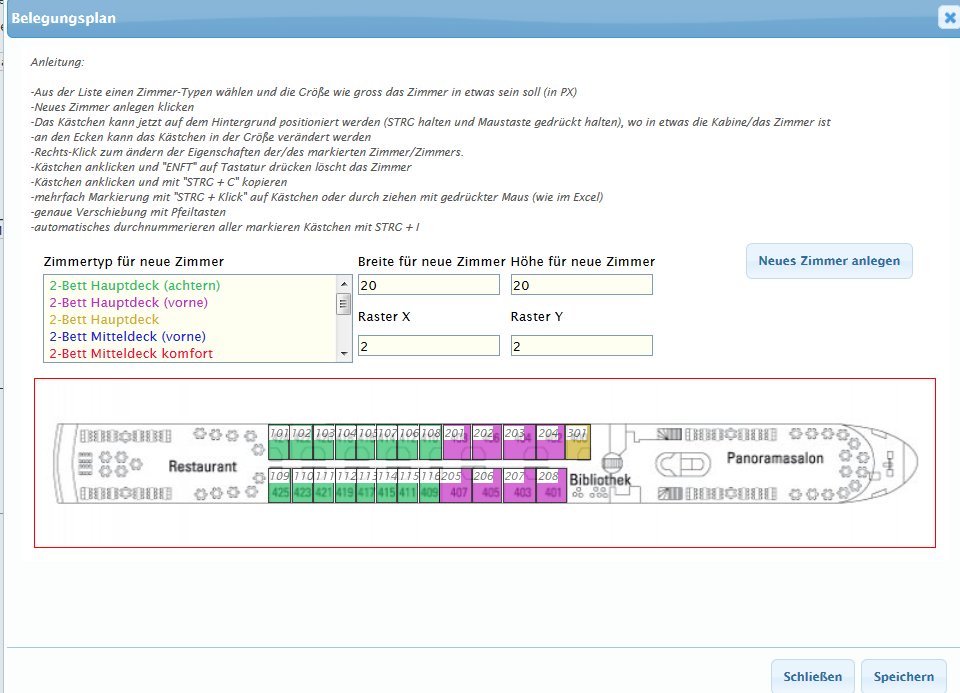
Task: Select yellow '2-Bett Hauptdeck' list entry
Action: (x=103, y=320)
